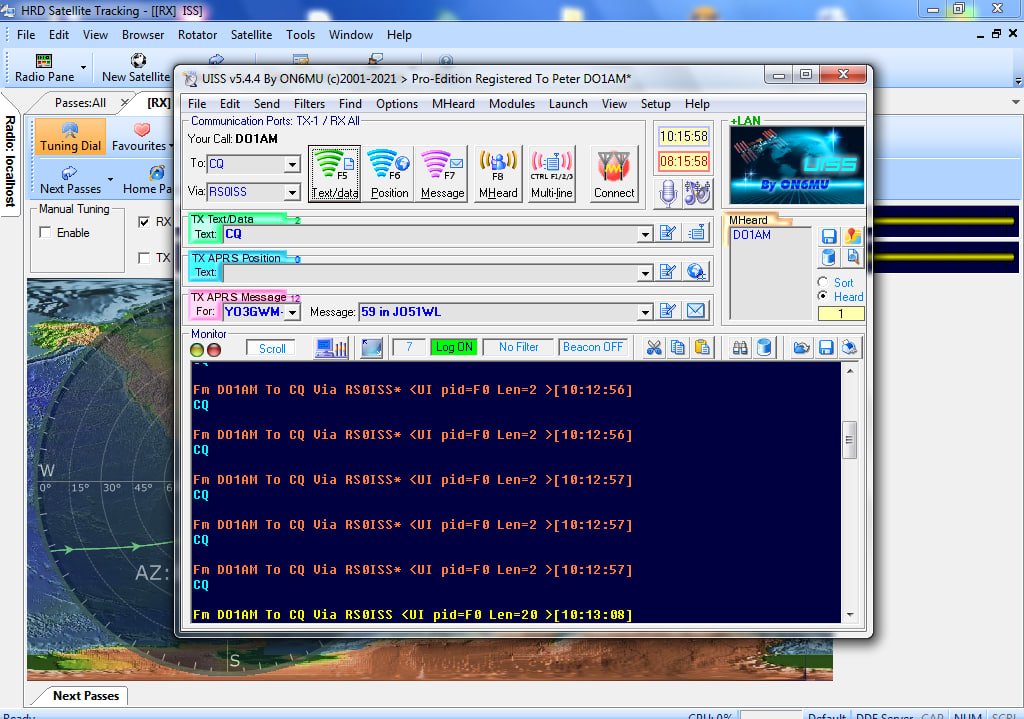Viewport: 1024px width, 719px height.
Task: Toggle the TX checkbox in HRD window
Action: pyautogui.click(x=144, y=258)
